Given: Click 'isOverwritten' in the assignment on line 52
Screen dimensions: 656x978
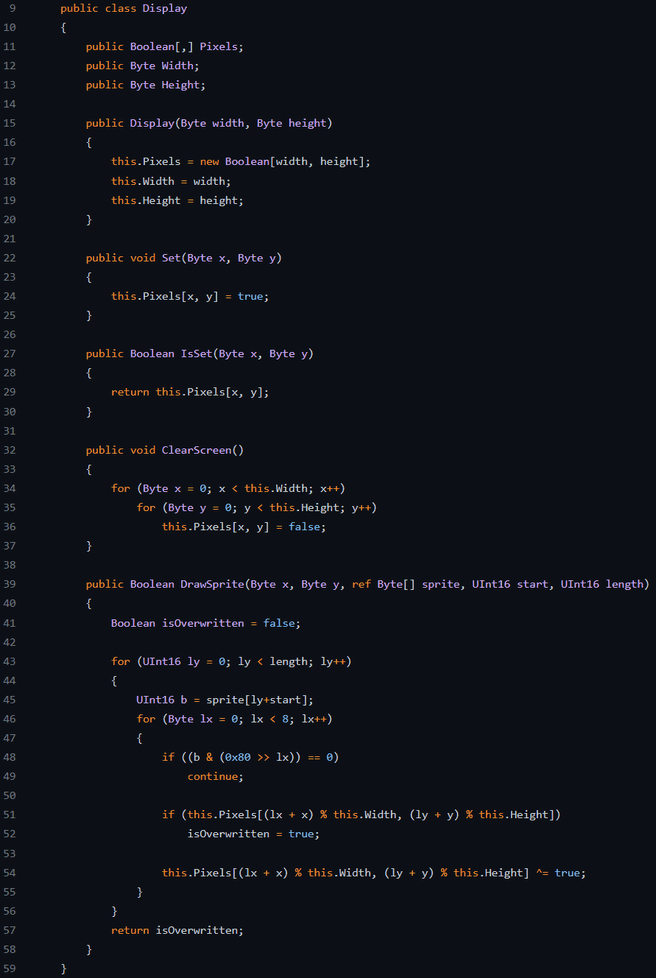Looking at the screenshot, I should click(x=228, y=834).
